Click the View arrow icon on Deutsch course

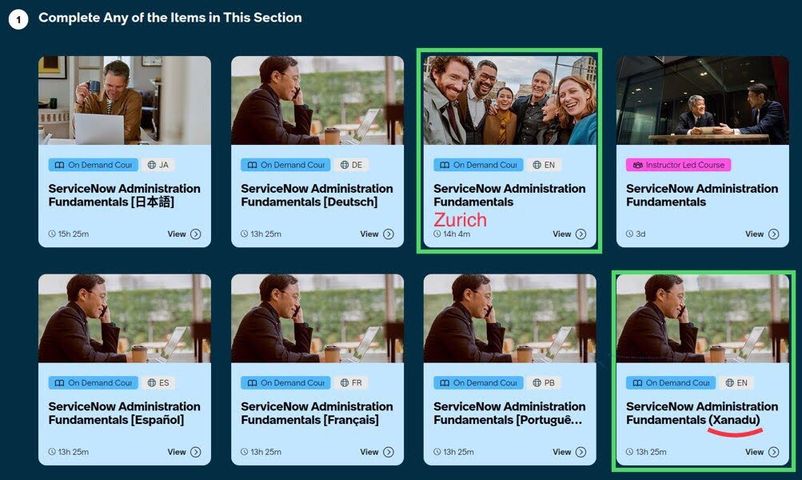coord(388,234)
